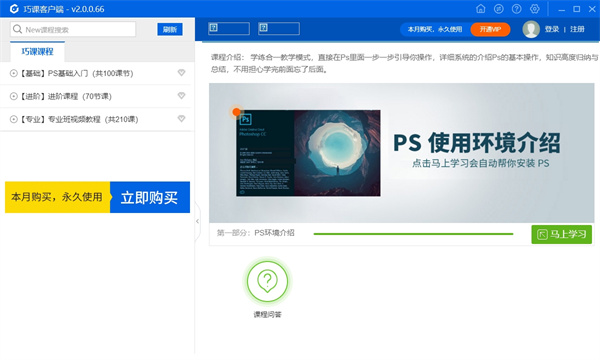Click the header 本月购买, 永久使用 pill
The image size is (600, 360).
[x=435, y=29]
